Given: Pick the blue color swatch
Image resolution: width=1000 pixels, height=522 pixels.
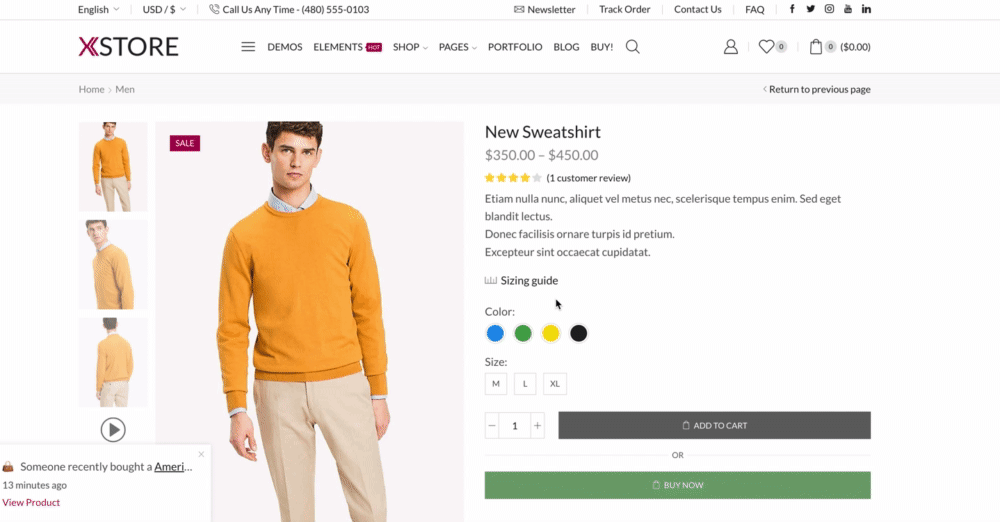Looking at the screenshot, I should pyautogui.click(x=495, y=334).
